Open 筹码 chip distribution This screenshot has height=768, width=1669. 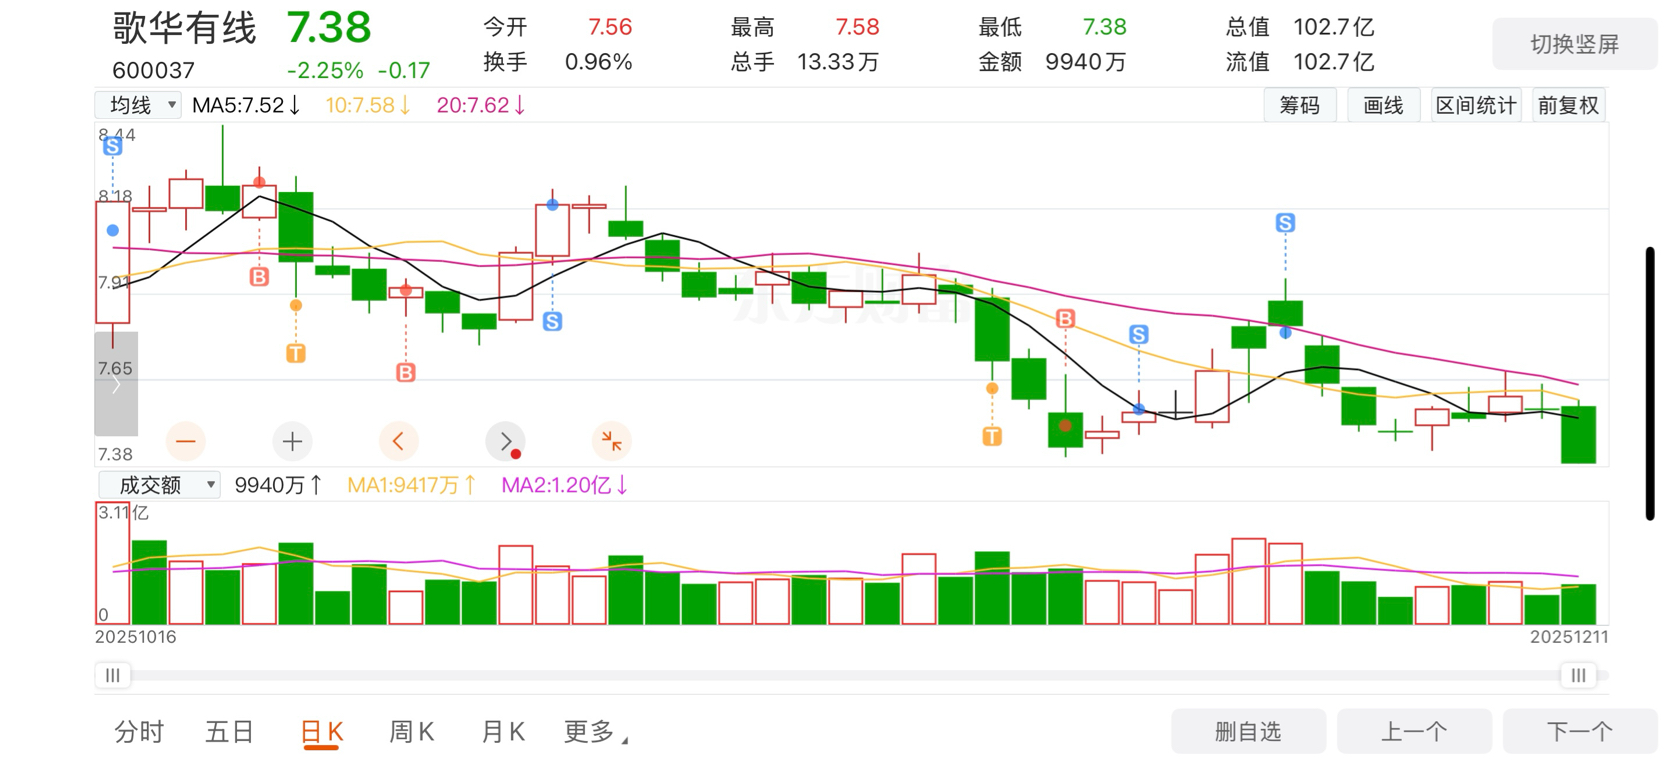coord(1300,105)
